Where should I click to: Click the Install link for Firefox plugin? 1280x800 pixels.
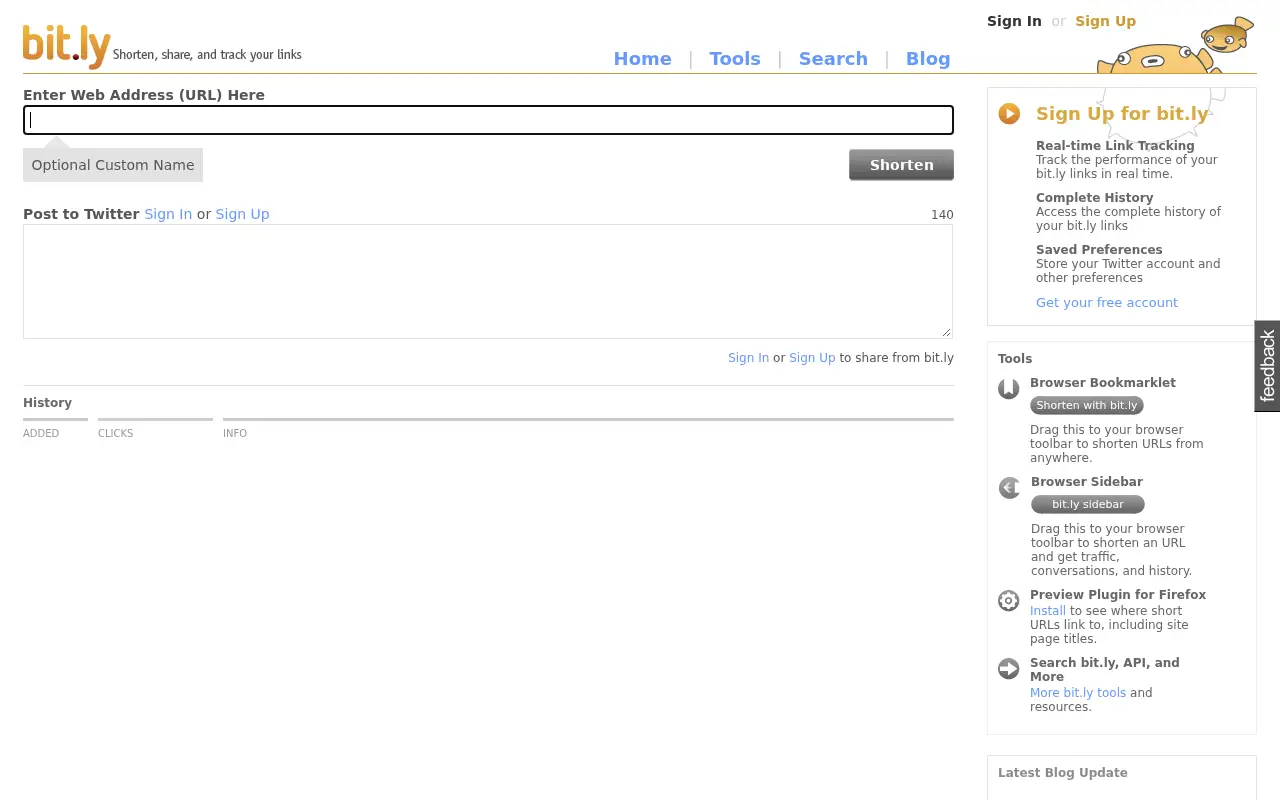pyautogui.click(x=1048, y=611)
